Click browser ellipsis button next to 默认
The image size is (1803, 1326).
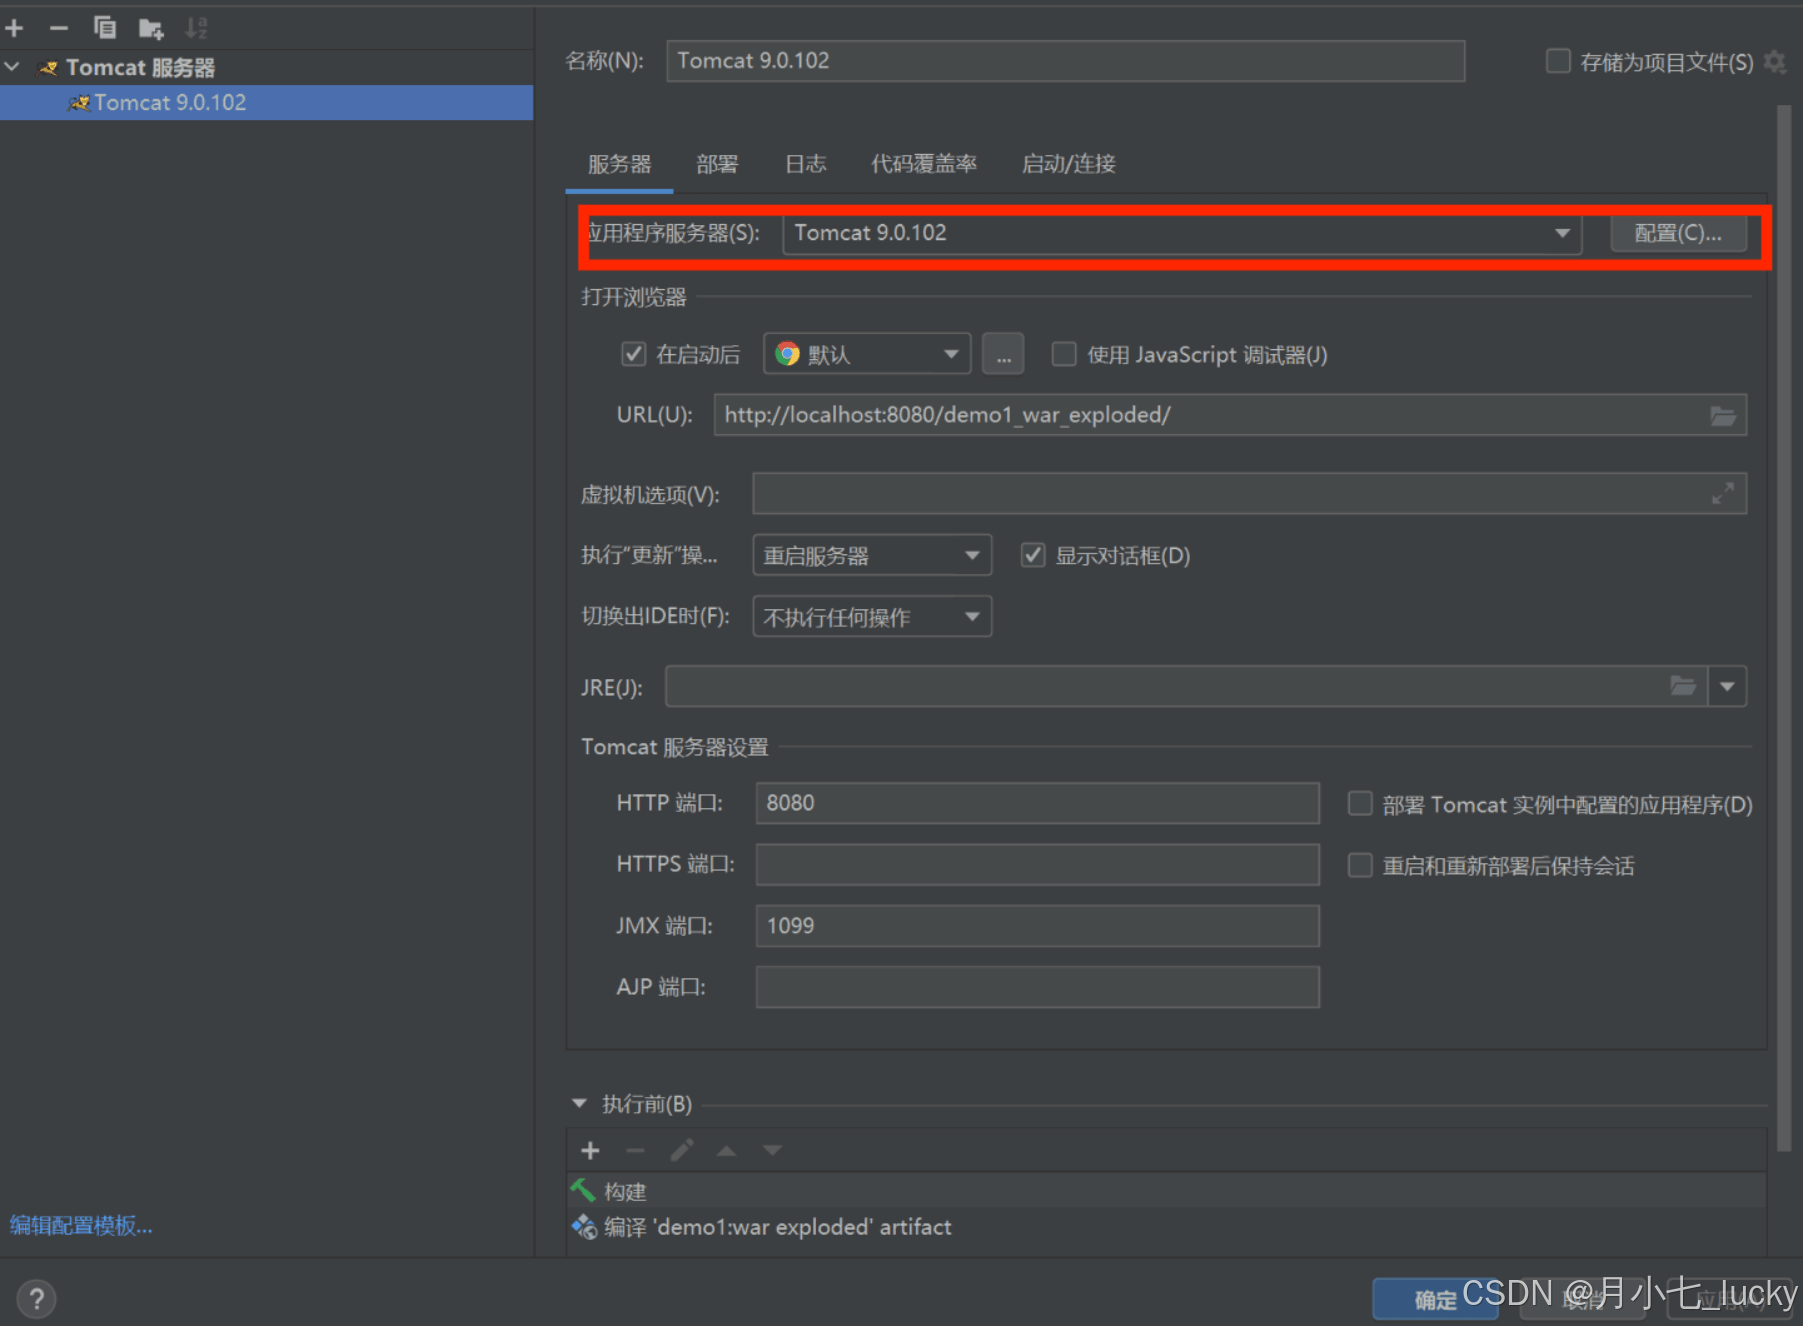click(1003, 354)
